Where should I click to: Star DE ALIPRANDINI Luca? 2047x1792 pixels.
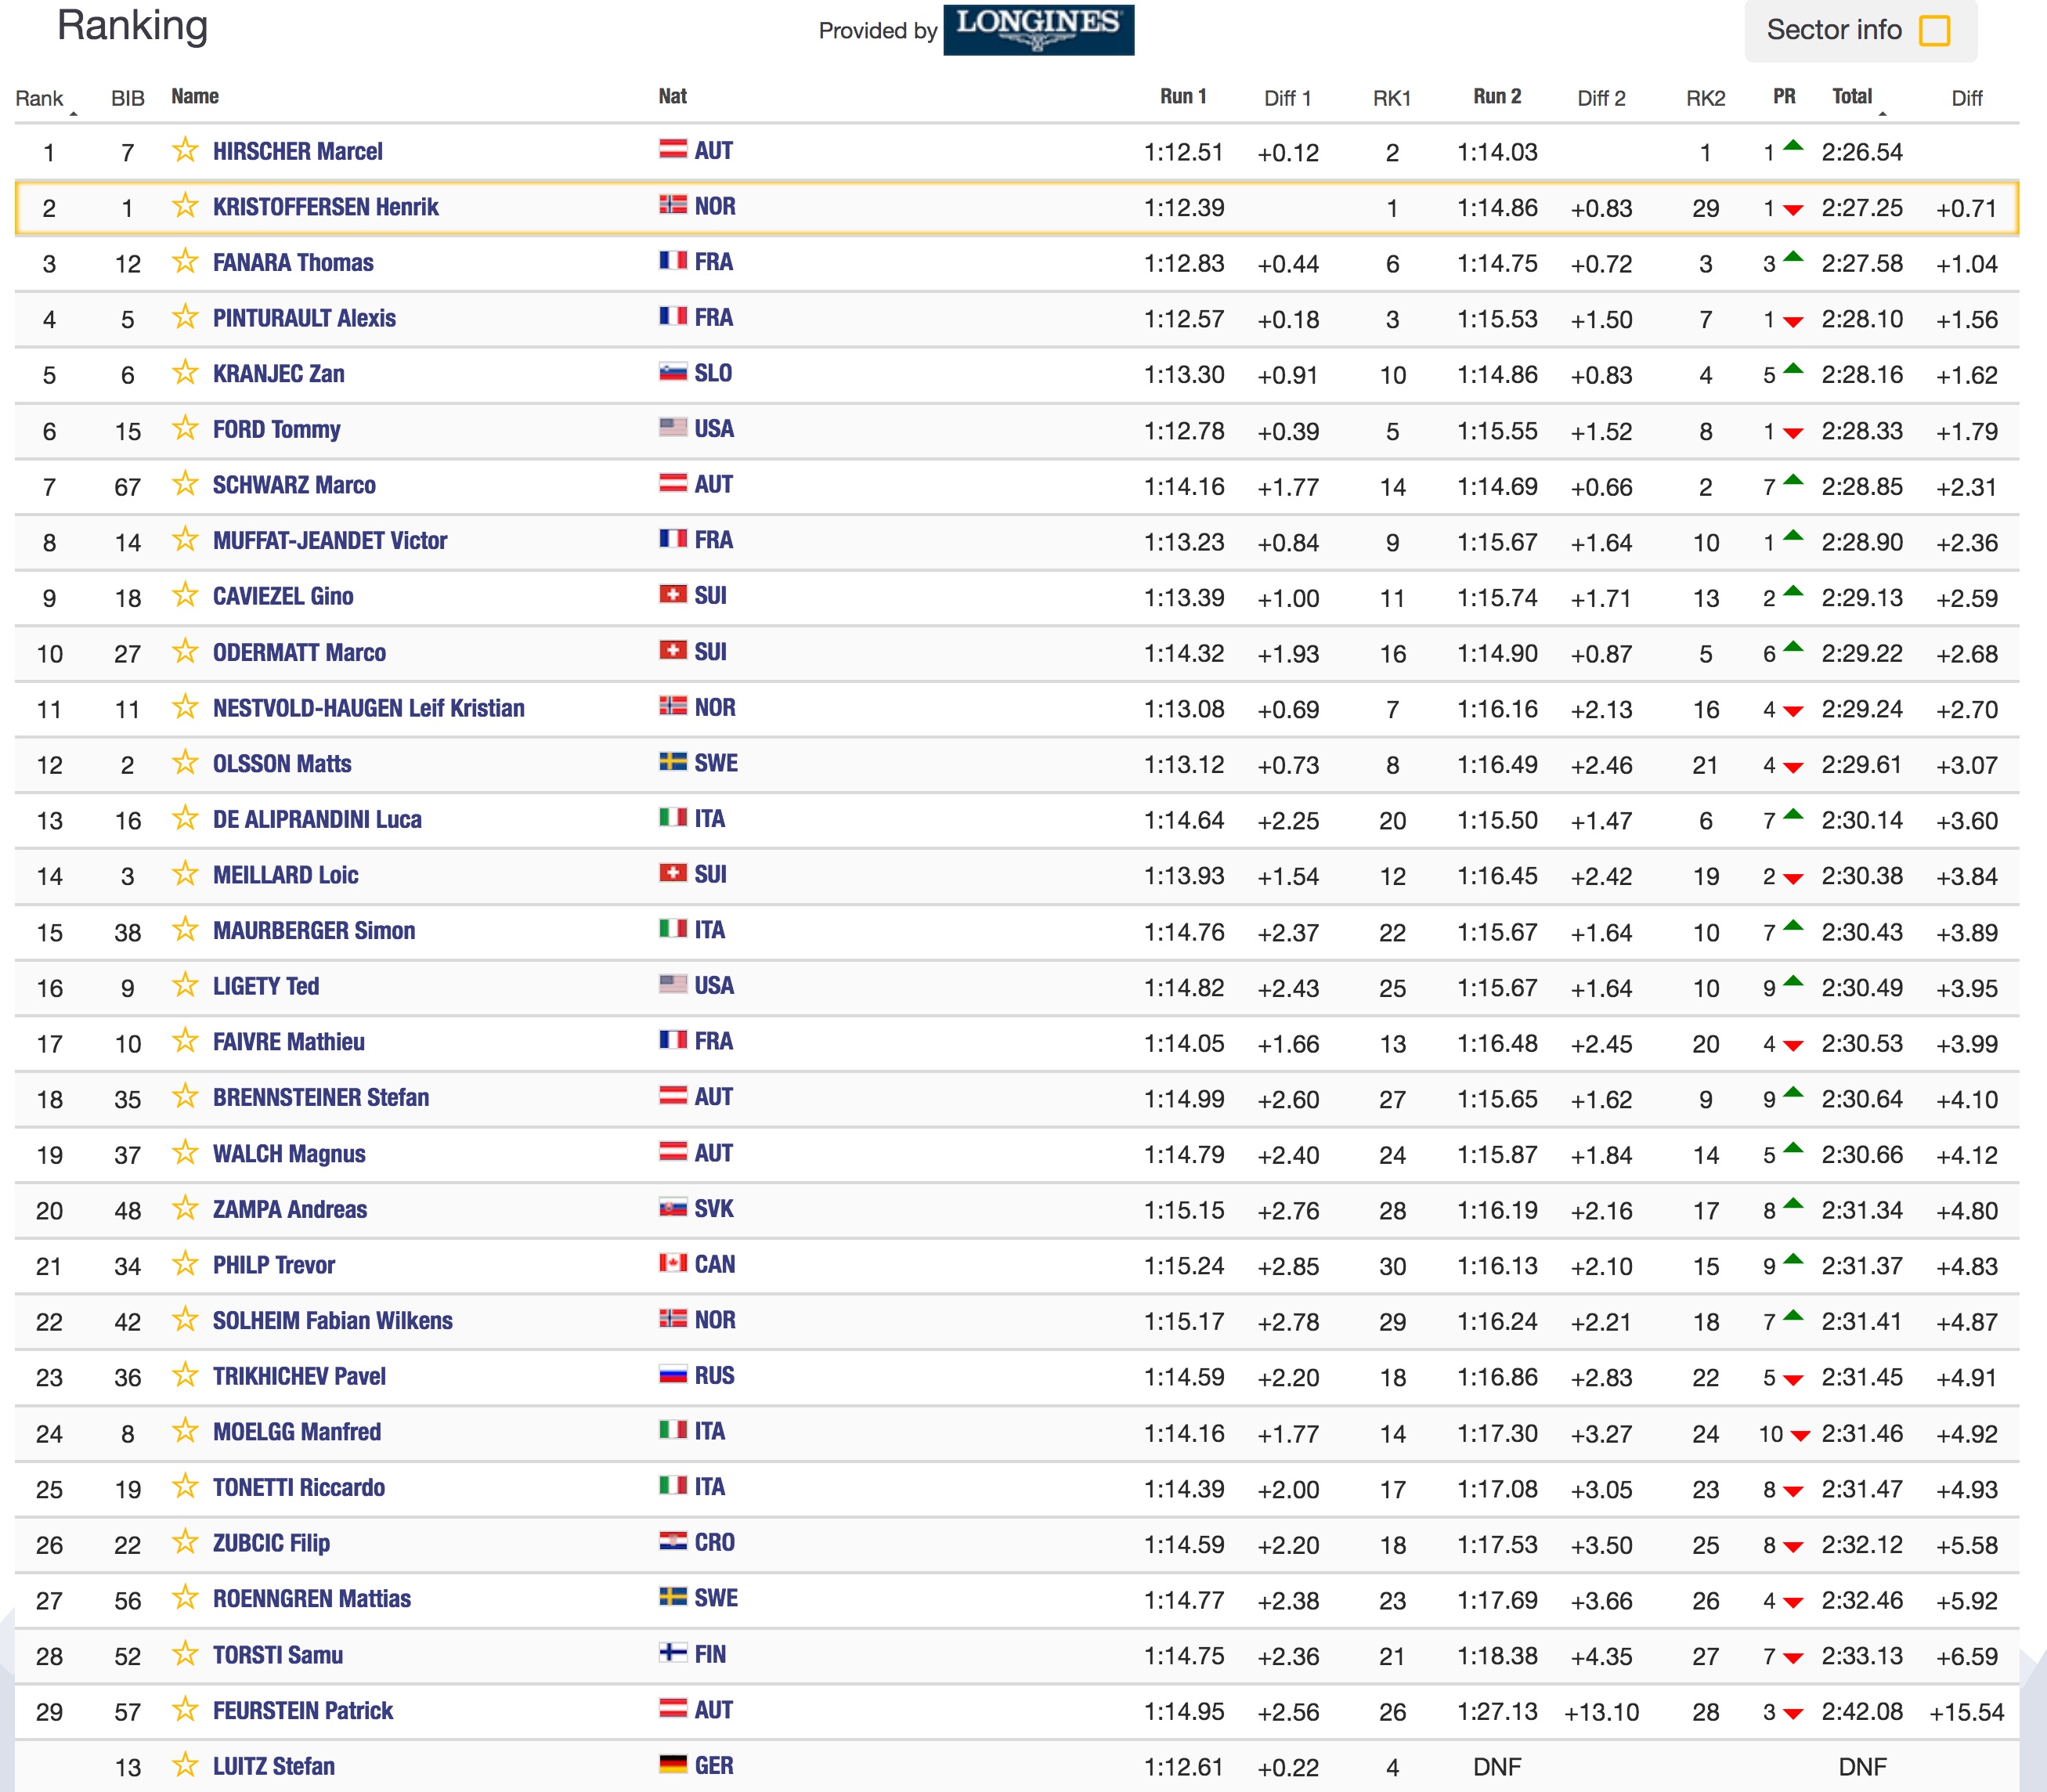[x=185, y=820]
